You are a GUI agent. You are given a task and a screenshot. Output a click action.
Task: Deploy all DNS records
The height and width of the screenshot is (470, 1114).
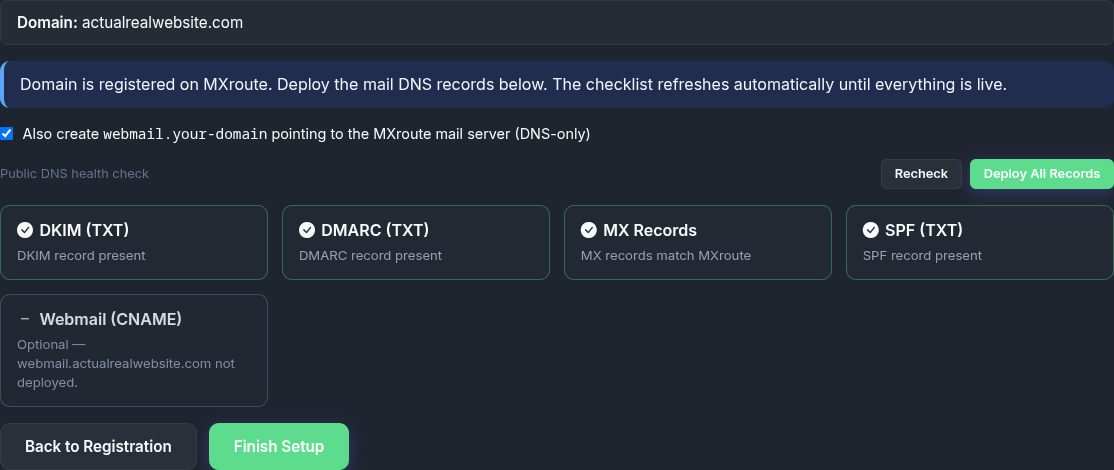1042,174
